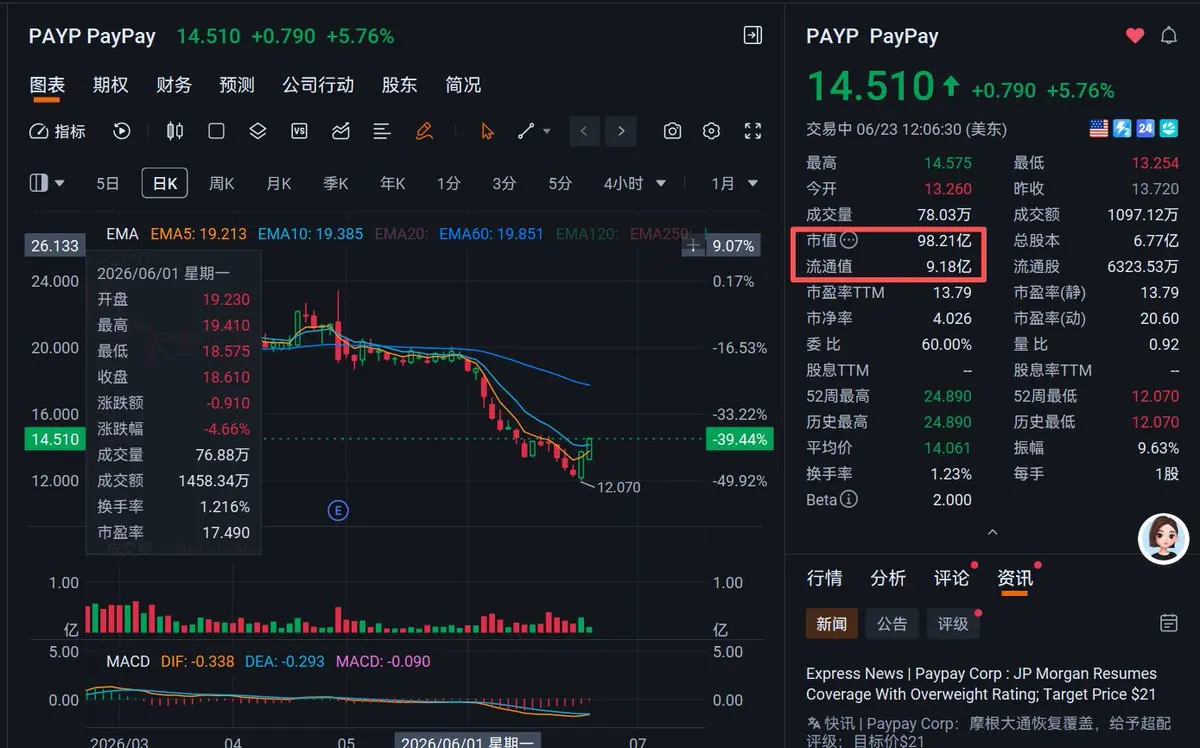
Task: Switch to the 分析 analysis tab
Action: [888, 578]
